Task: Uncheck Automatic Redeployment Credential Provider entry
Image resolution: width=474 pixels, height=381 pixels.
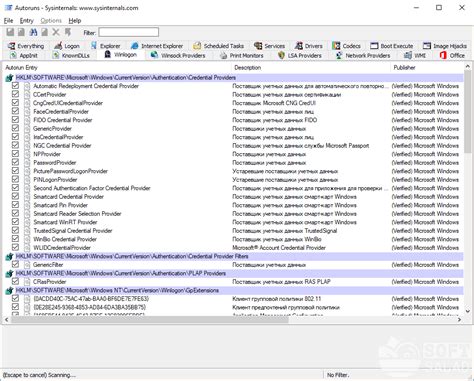Action: [15, 86]
